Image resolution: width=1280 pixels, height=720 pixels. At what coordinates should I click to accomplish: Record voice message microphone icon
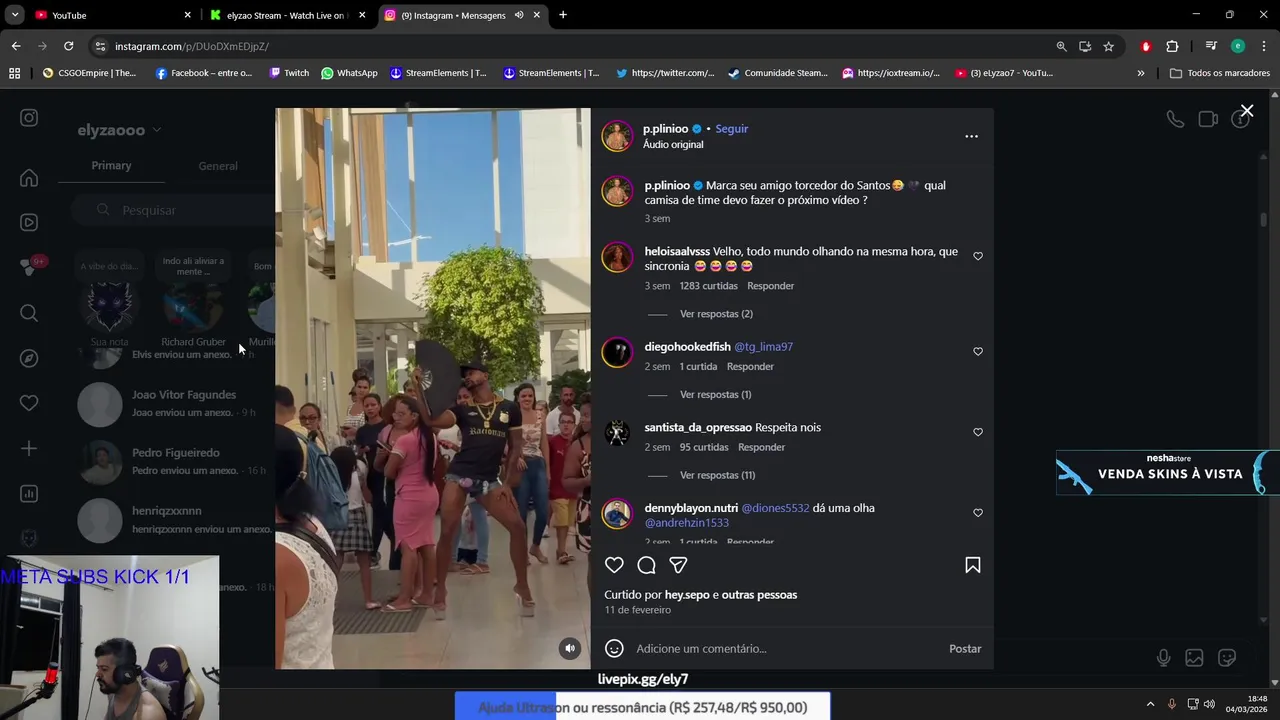coord(1163,658)
